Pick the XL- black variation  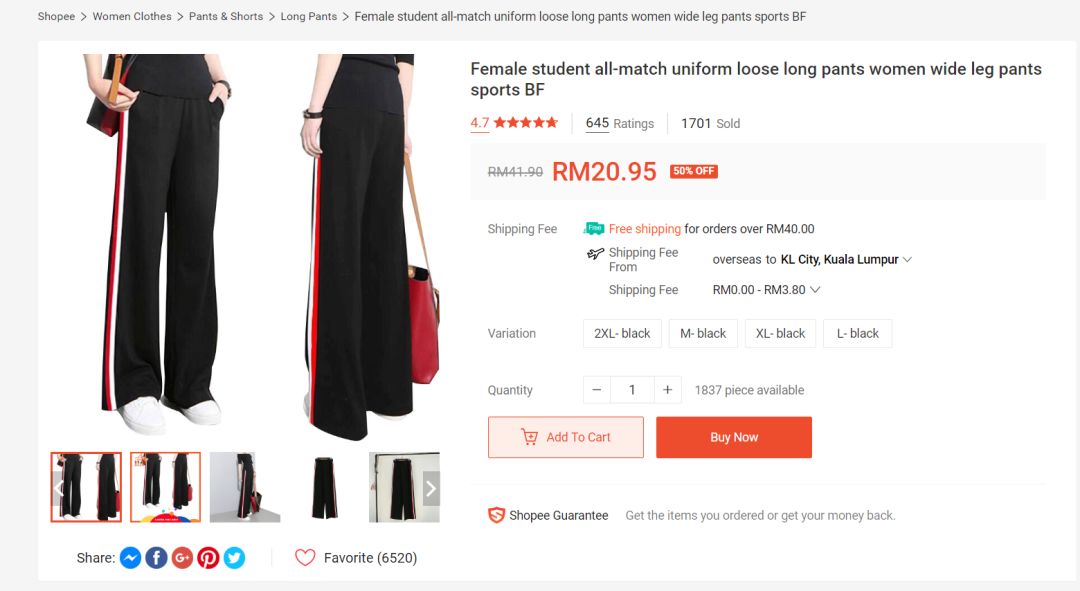coord(780,334)
